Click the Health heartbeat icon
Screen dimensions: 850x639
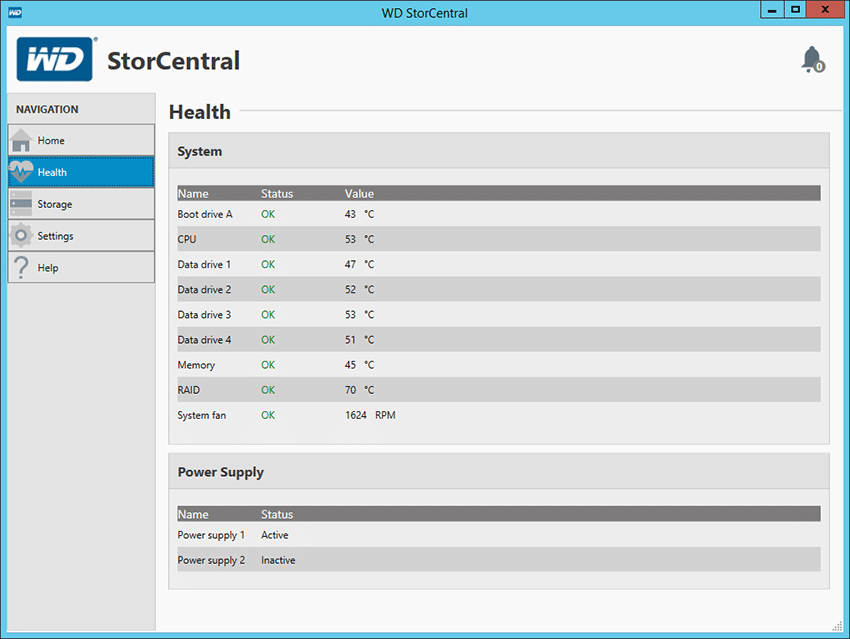(21, 172)
